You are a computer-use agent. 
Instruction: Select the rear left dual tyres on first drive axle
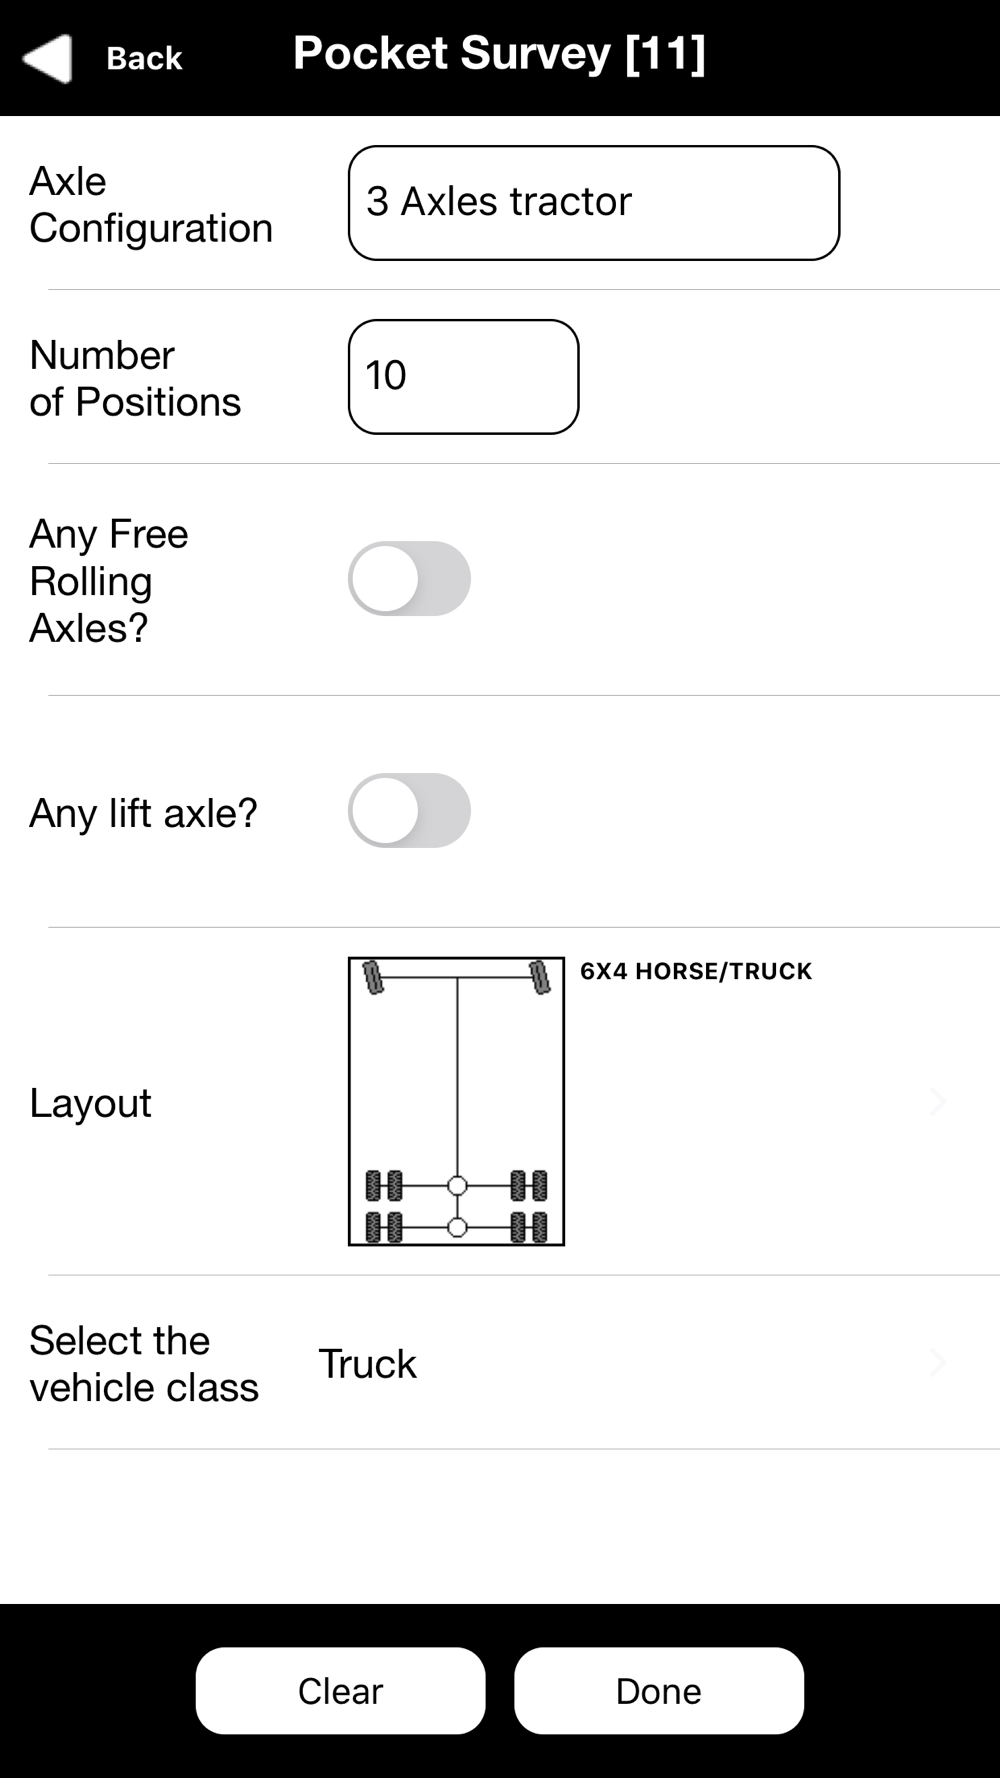point(384,1186)
